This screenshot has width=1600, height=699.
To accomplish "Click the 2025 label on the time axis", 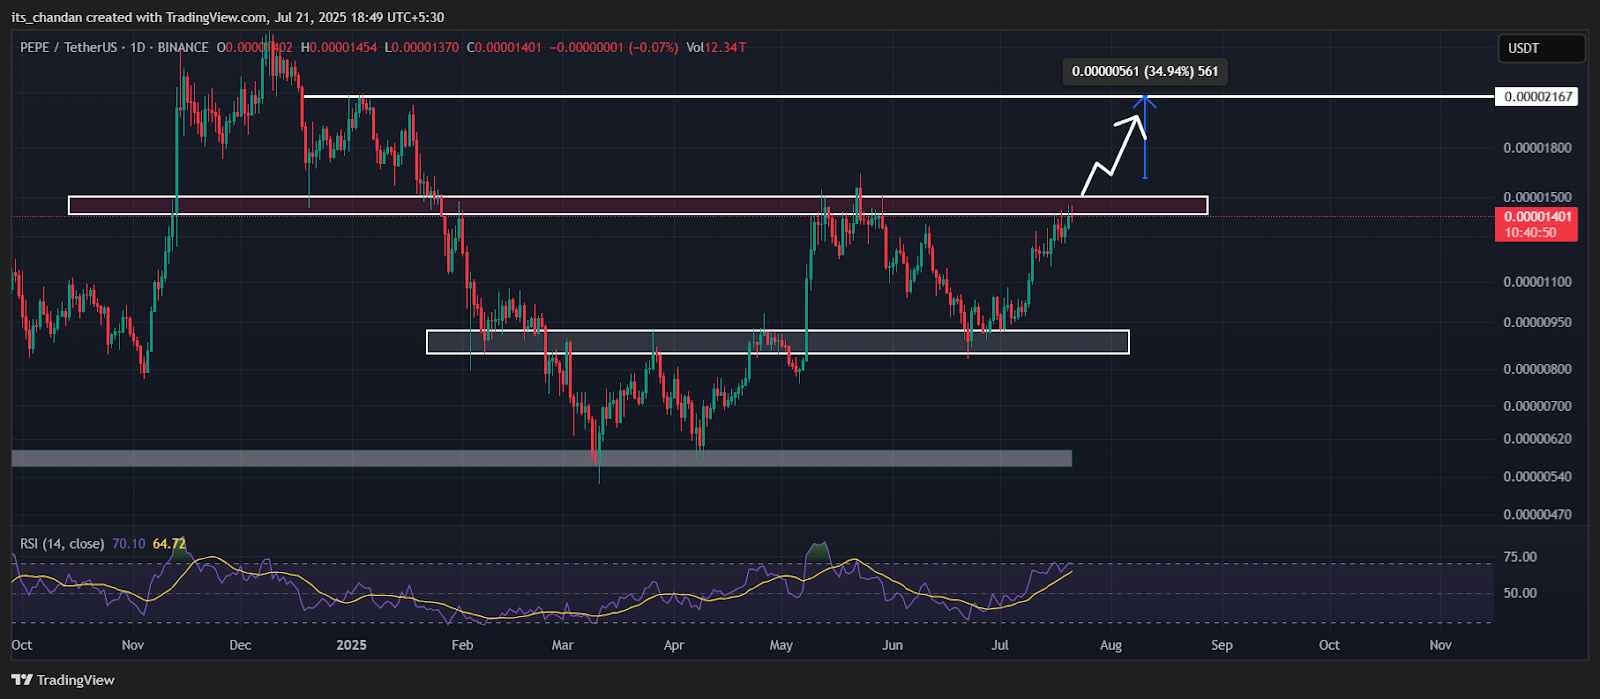I will [x=351, y=645].
